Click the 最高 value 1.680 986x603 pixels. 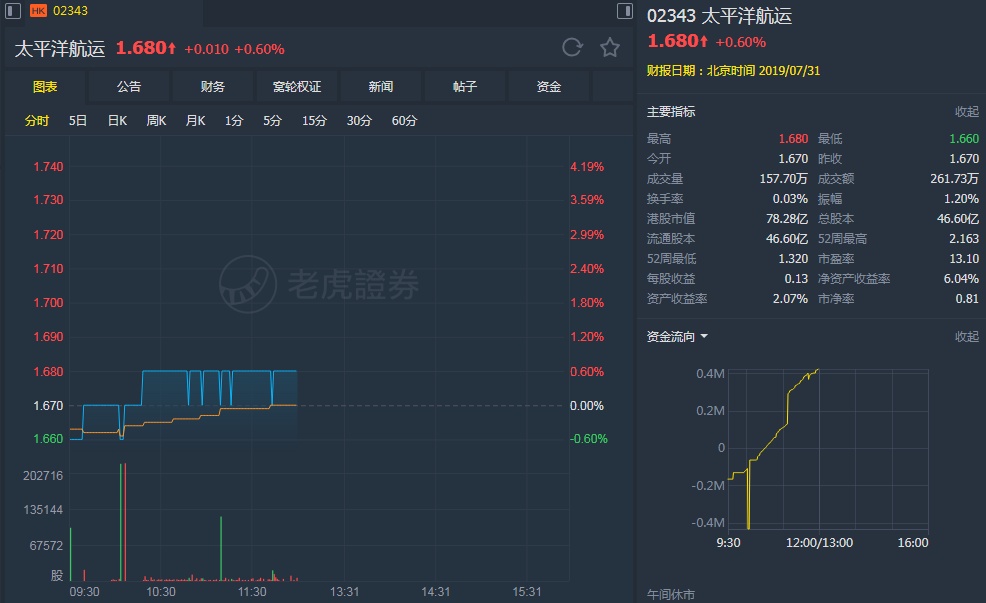tap(793, 138)
